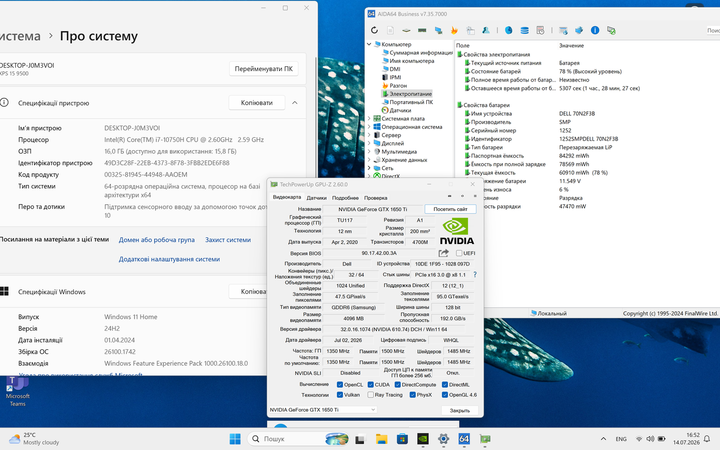Click the NVIDIA logo in GPU-Z
Viewport: 720px width, 450px height.
(456, 231)
